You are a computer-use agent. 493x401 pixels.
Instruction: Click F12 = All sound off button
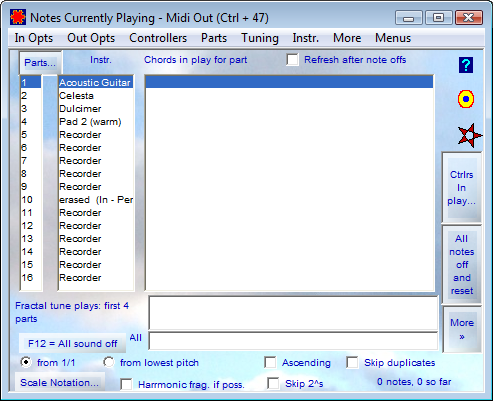72,343
